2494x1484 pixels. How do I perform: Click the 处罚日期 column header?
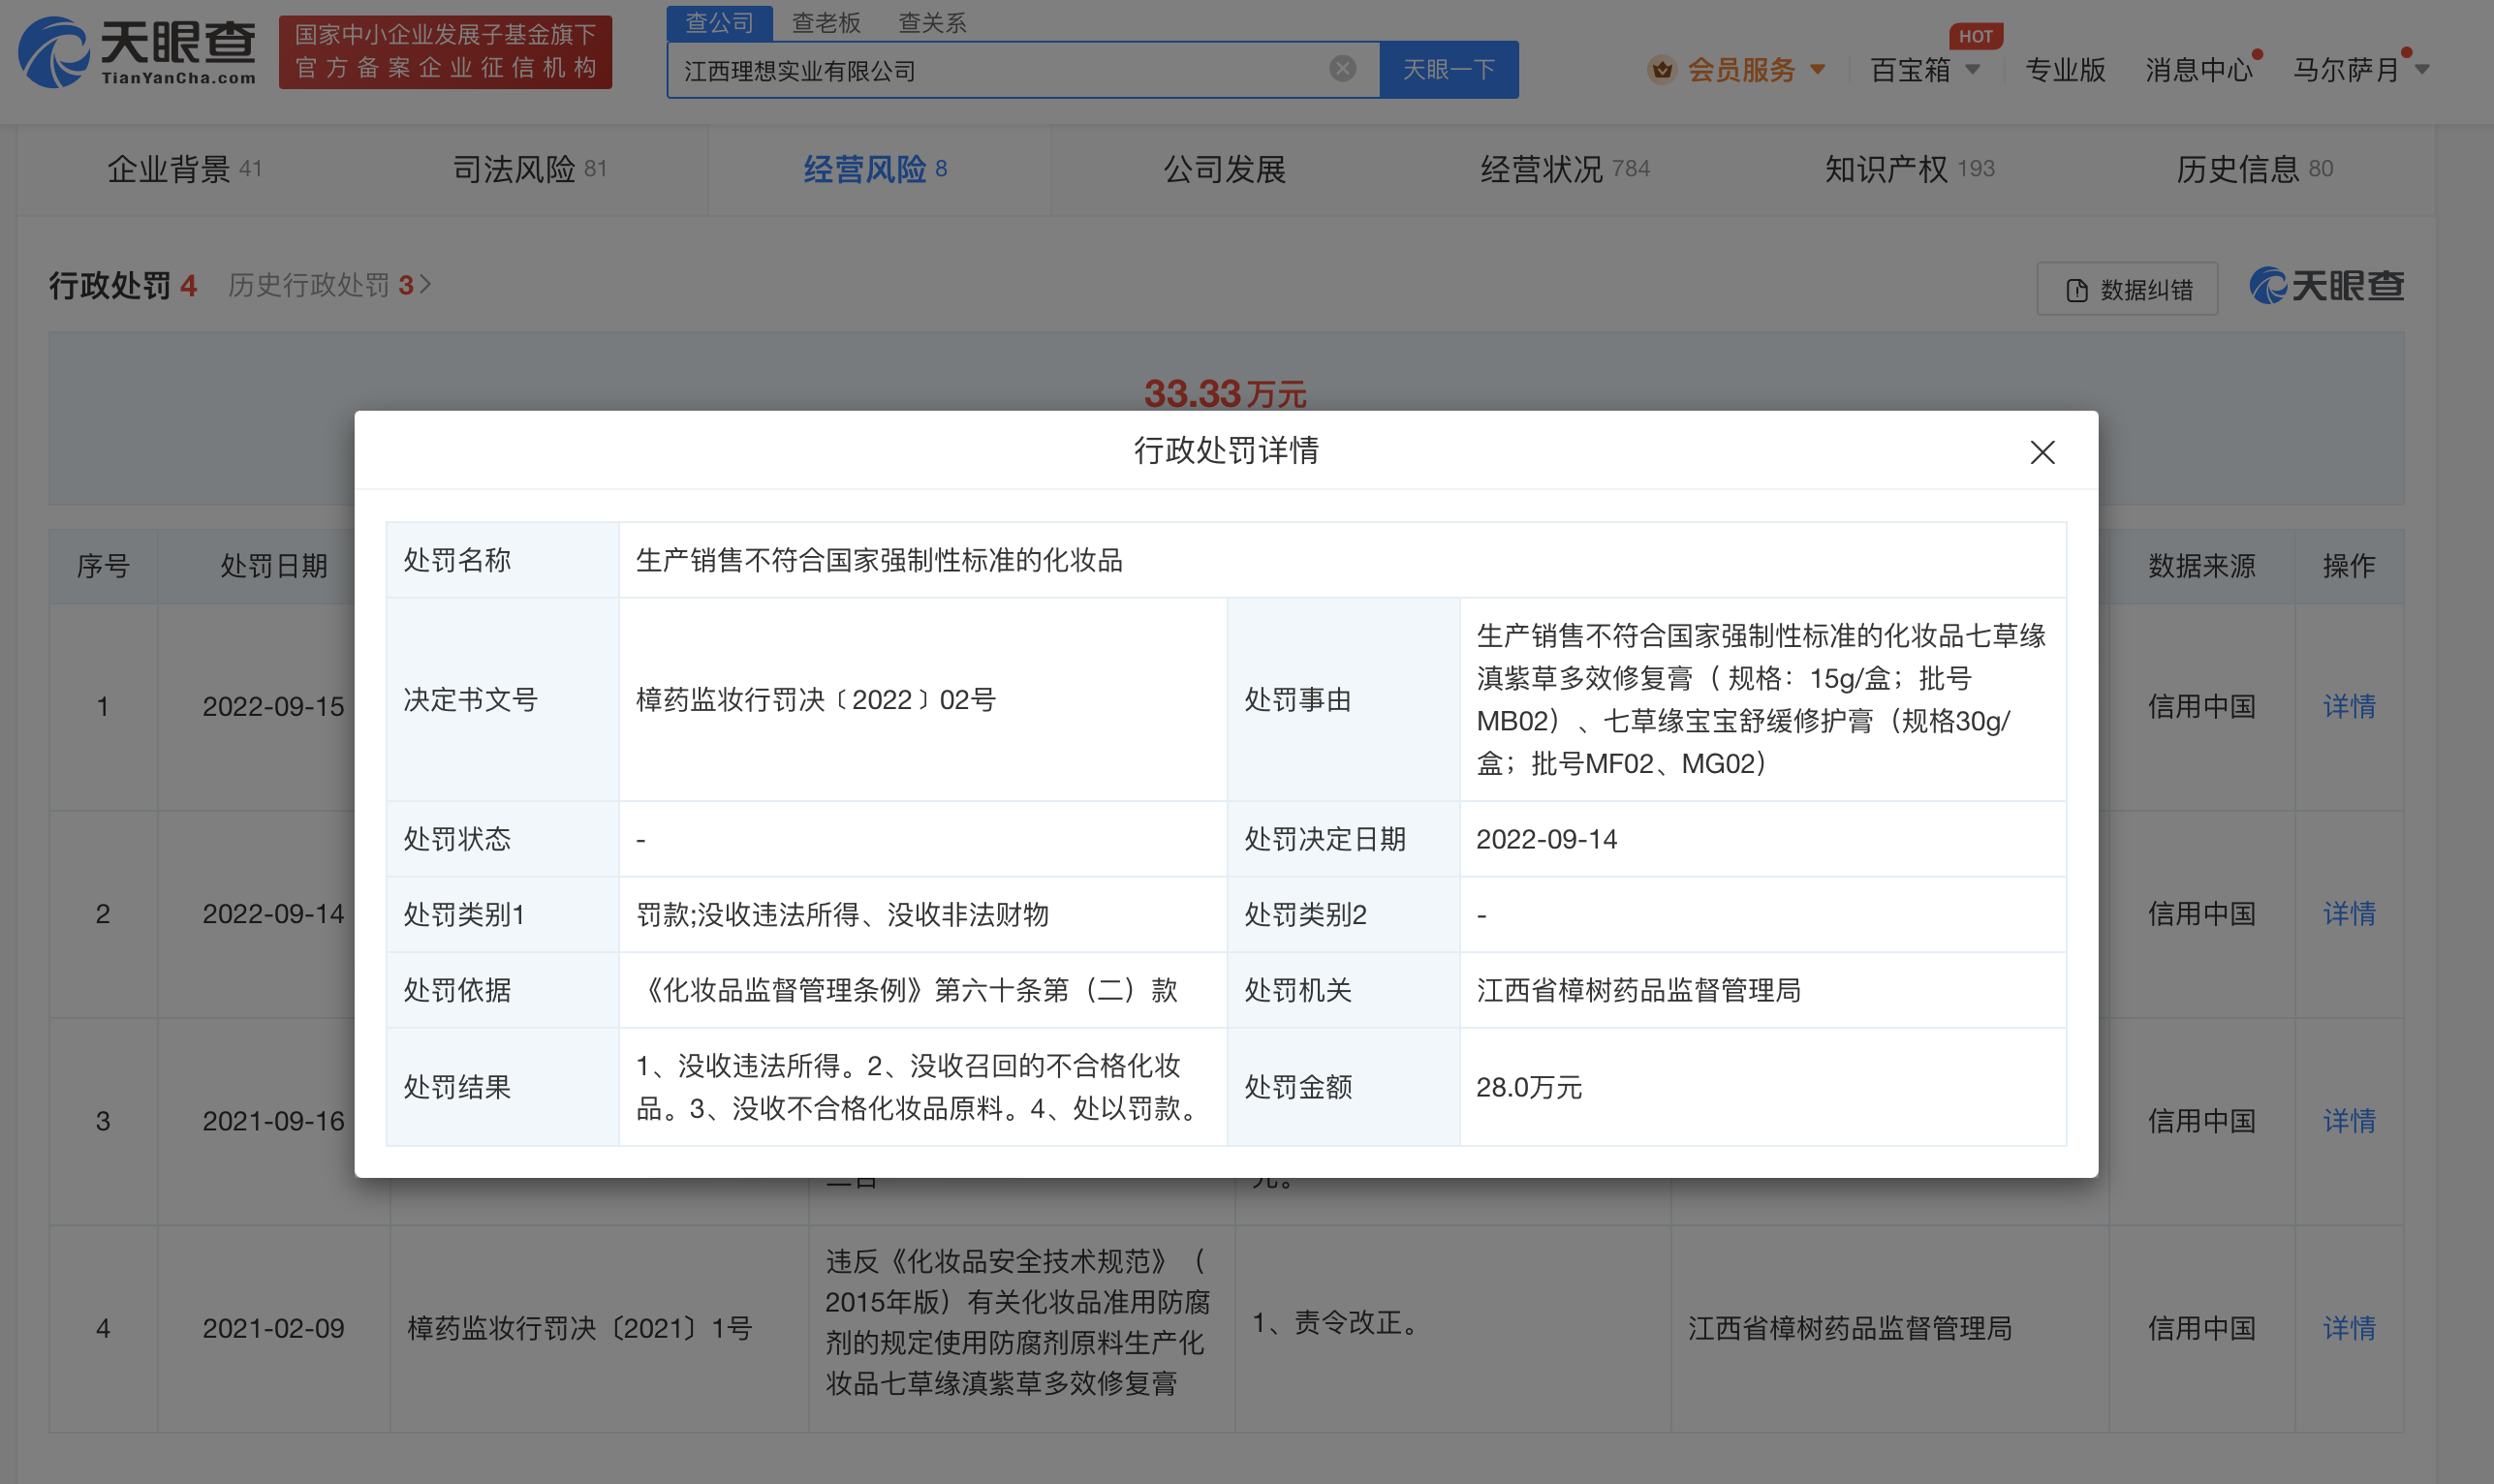(x=273, y=566)
